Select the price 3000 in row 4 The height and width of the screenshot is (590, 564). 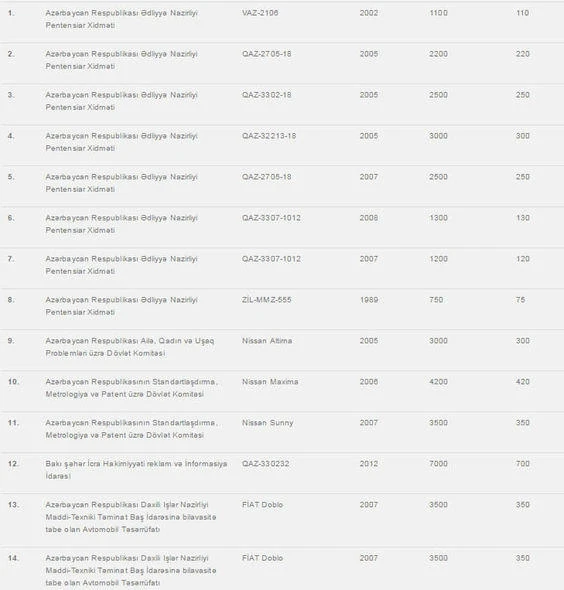coord(438,136)
